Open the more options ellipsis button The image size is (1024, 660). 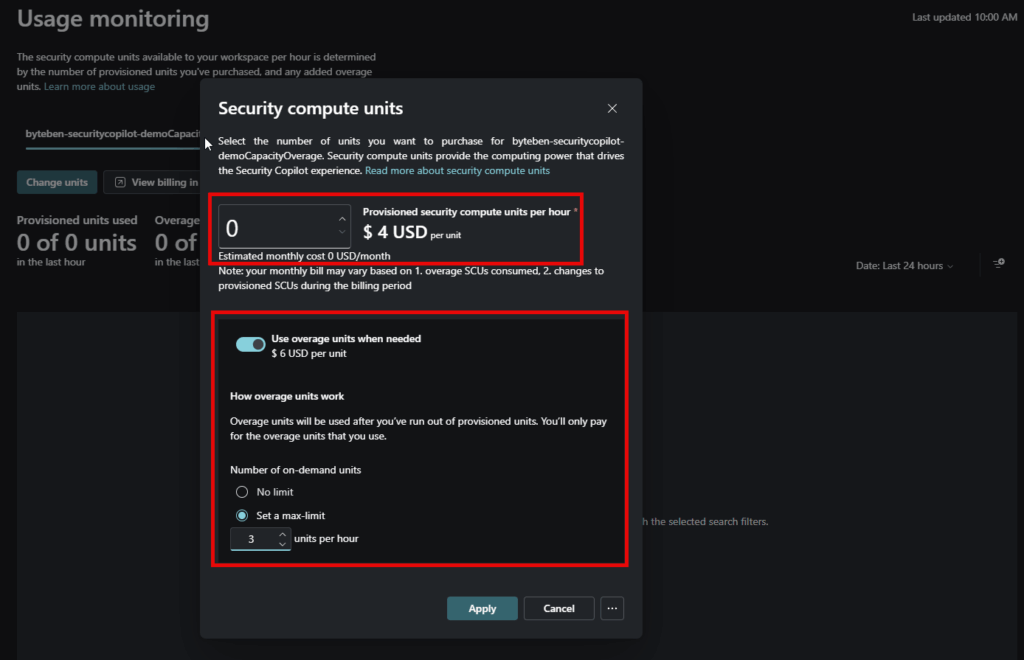pyautogui.click(x=613, y=608)
